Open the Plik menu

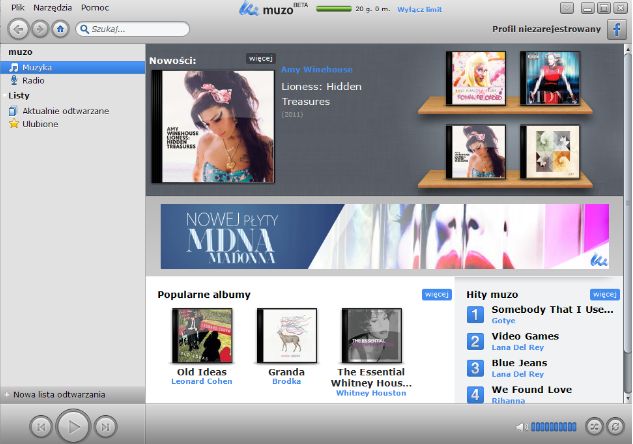click(x=18, y=8)
